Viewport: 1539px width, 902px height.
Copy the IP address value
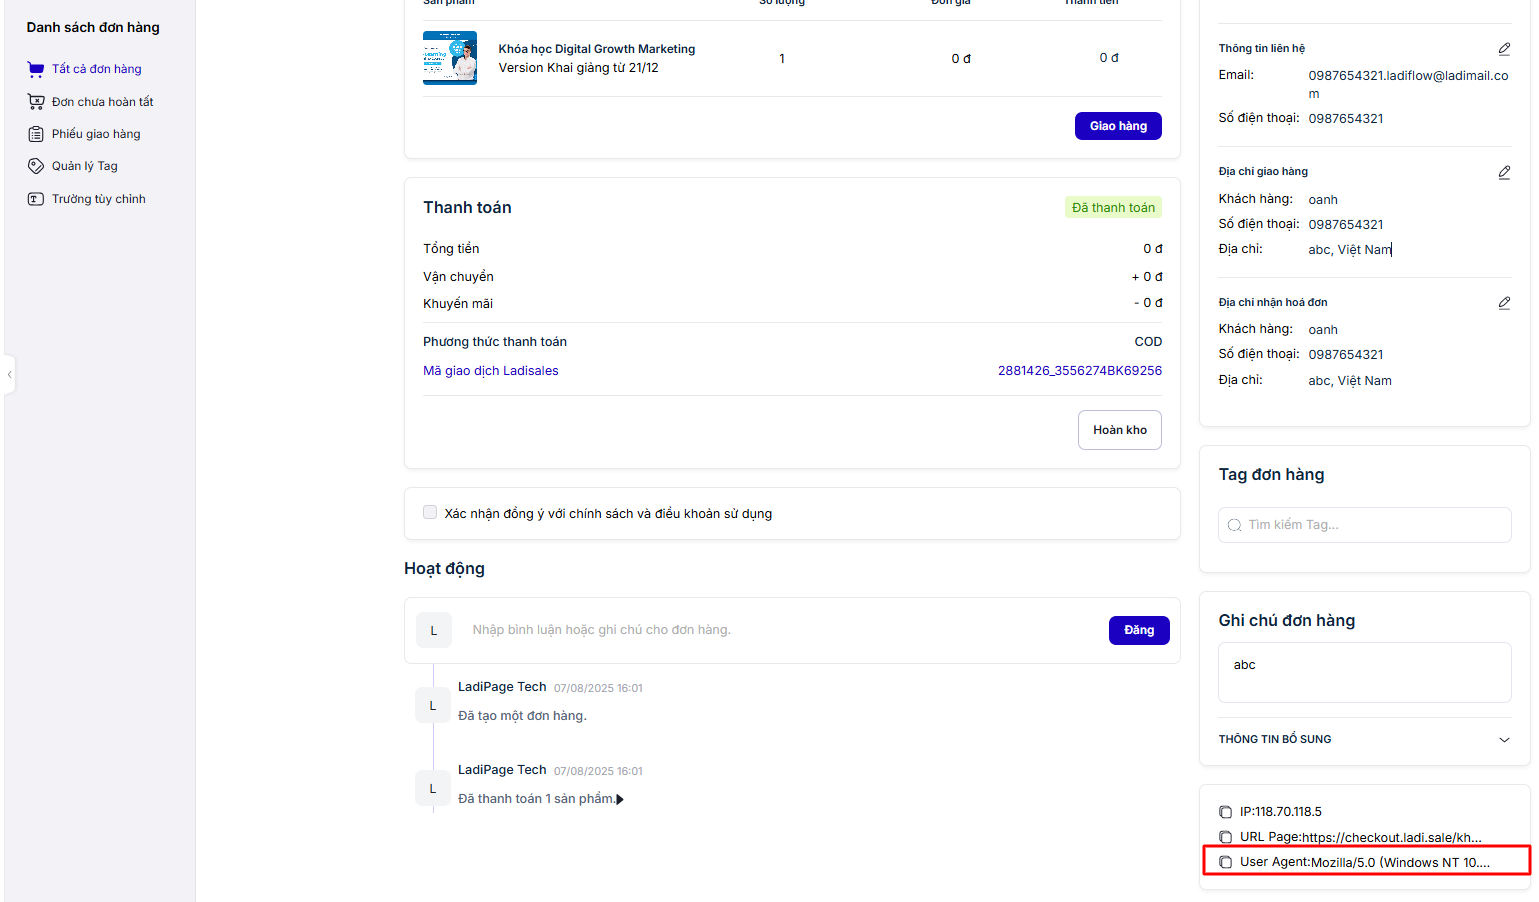pos(1225,812)
